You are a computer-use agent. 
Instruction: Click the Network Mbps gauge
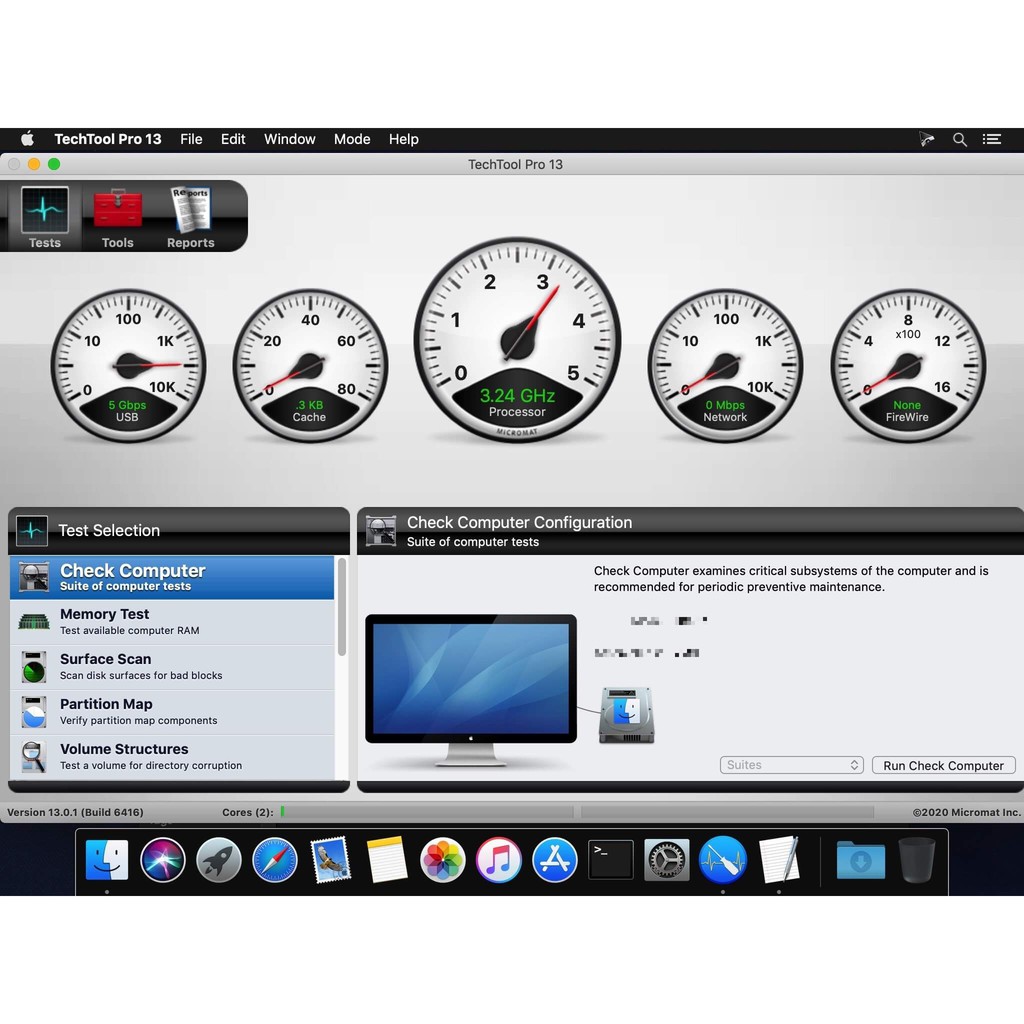(726, 366)
